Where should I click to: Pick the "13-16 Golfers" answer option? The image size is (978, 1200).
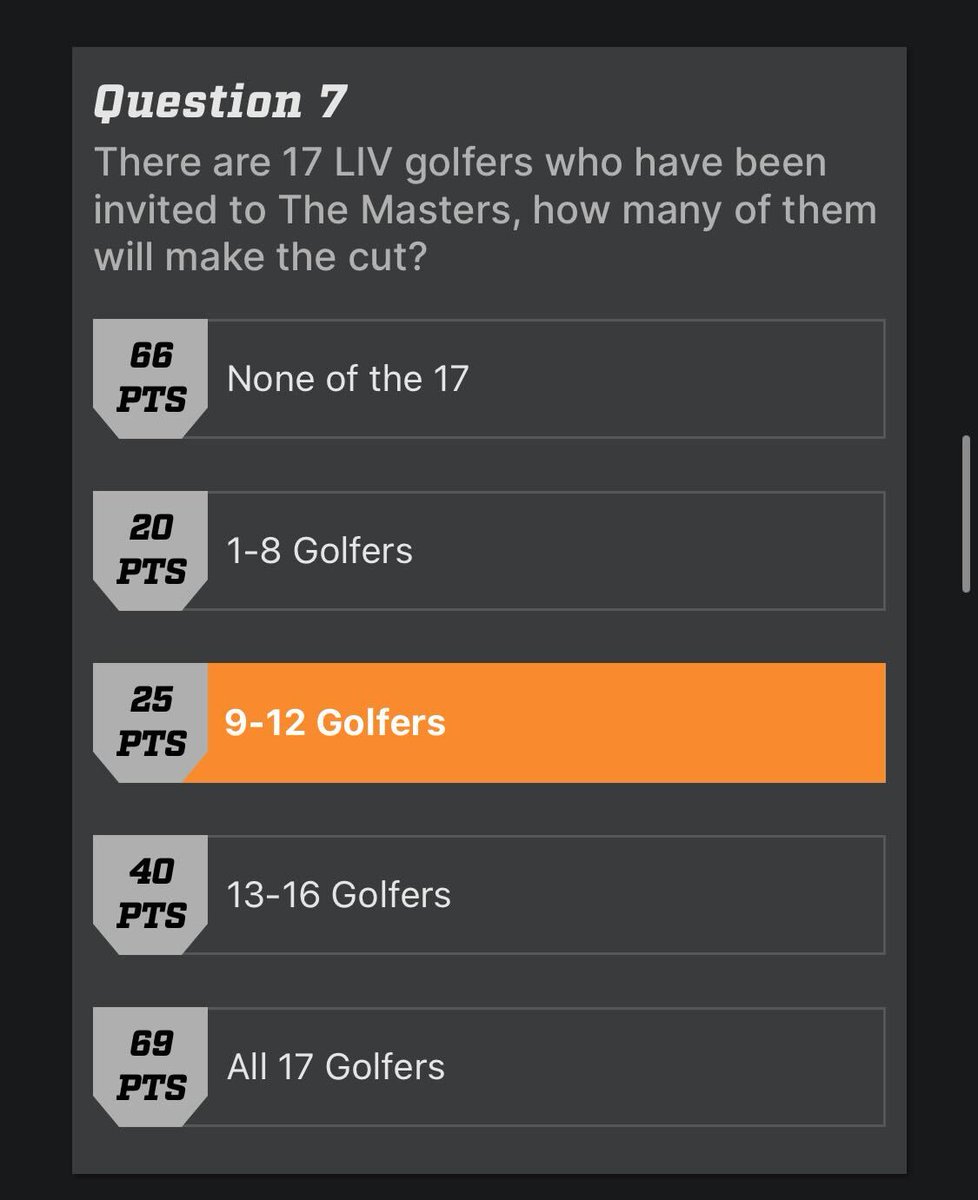coord(489,895)
